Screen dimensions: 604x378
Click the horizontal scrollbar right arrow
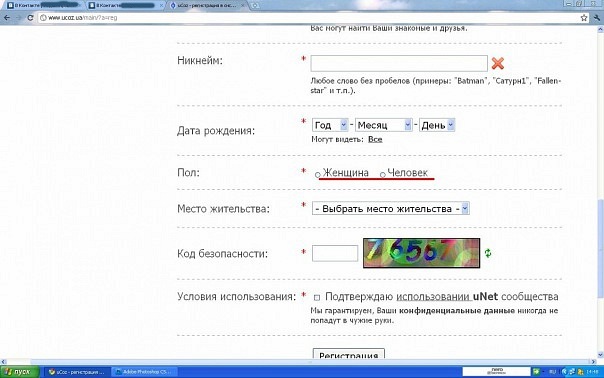coord(594,362)
